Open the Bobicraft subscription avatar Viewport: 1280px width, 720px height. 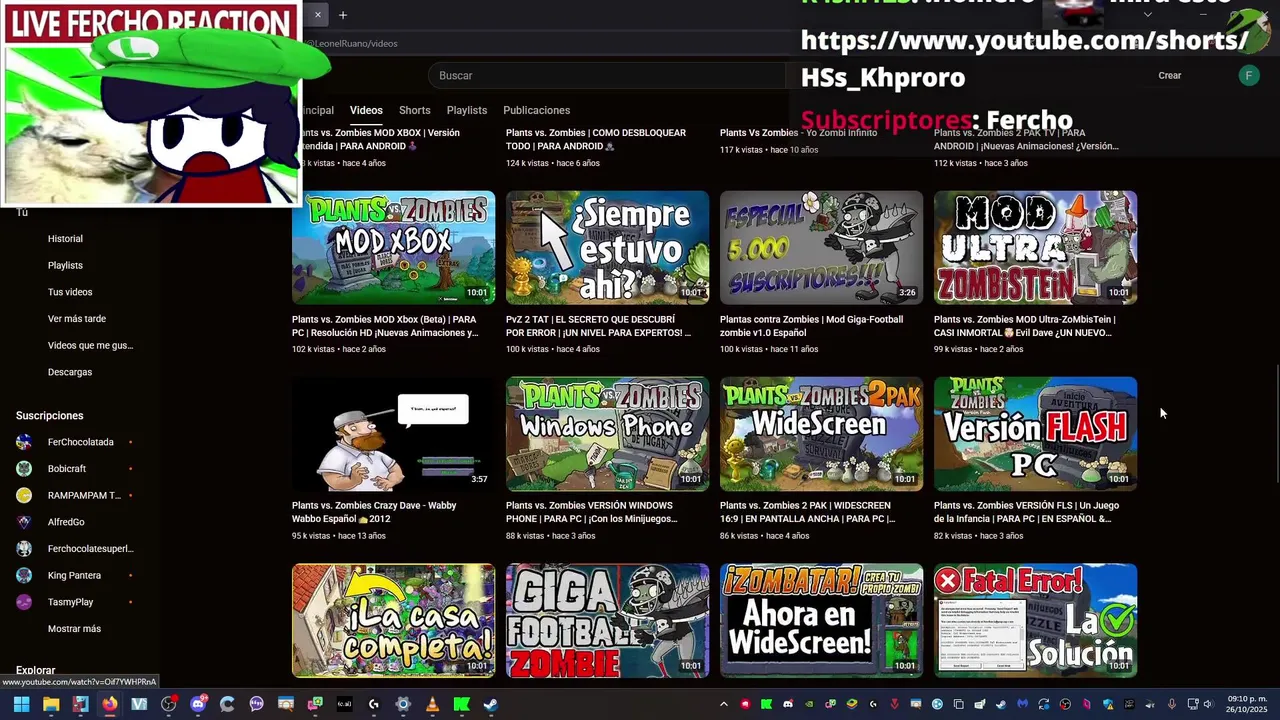point(24,469)
